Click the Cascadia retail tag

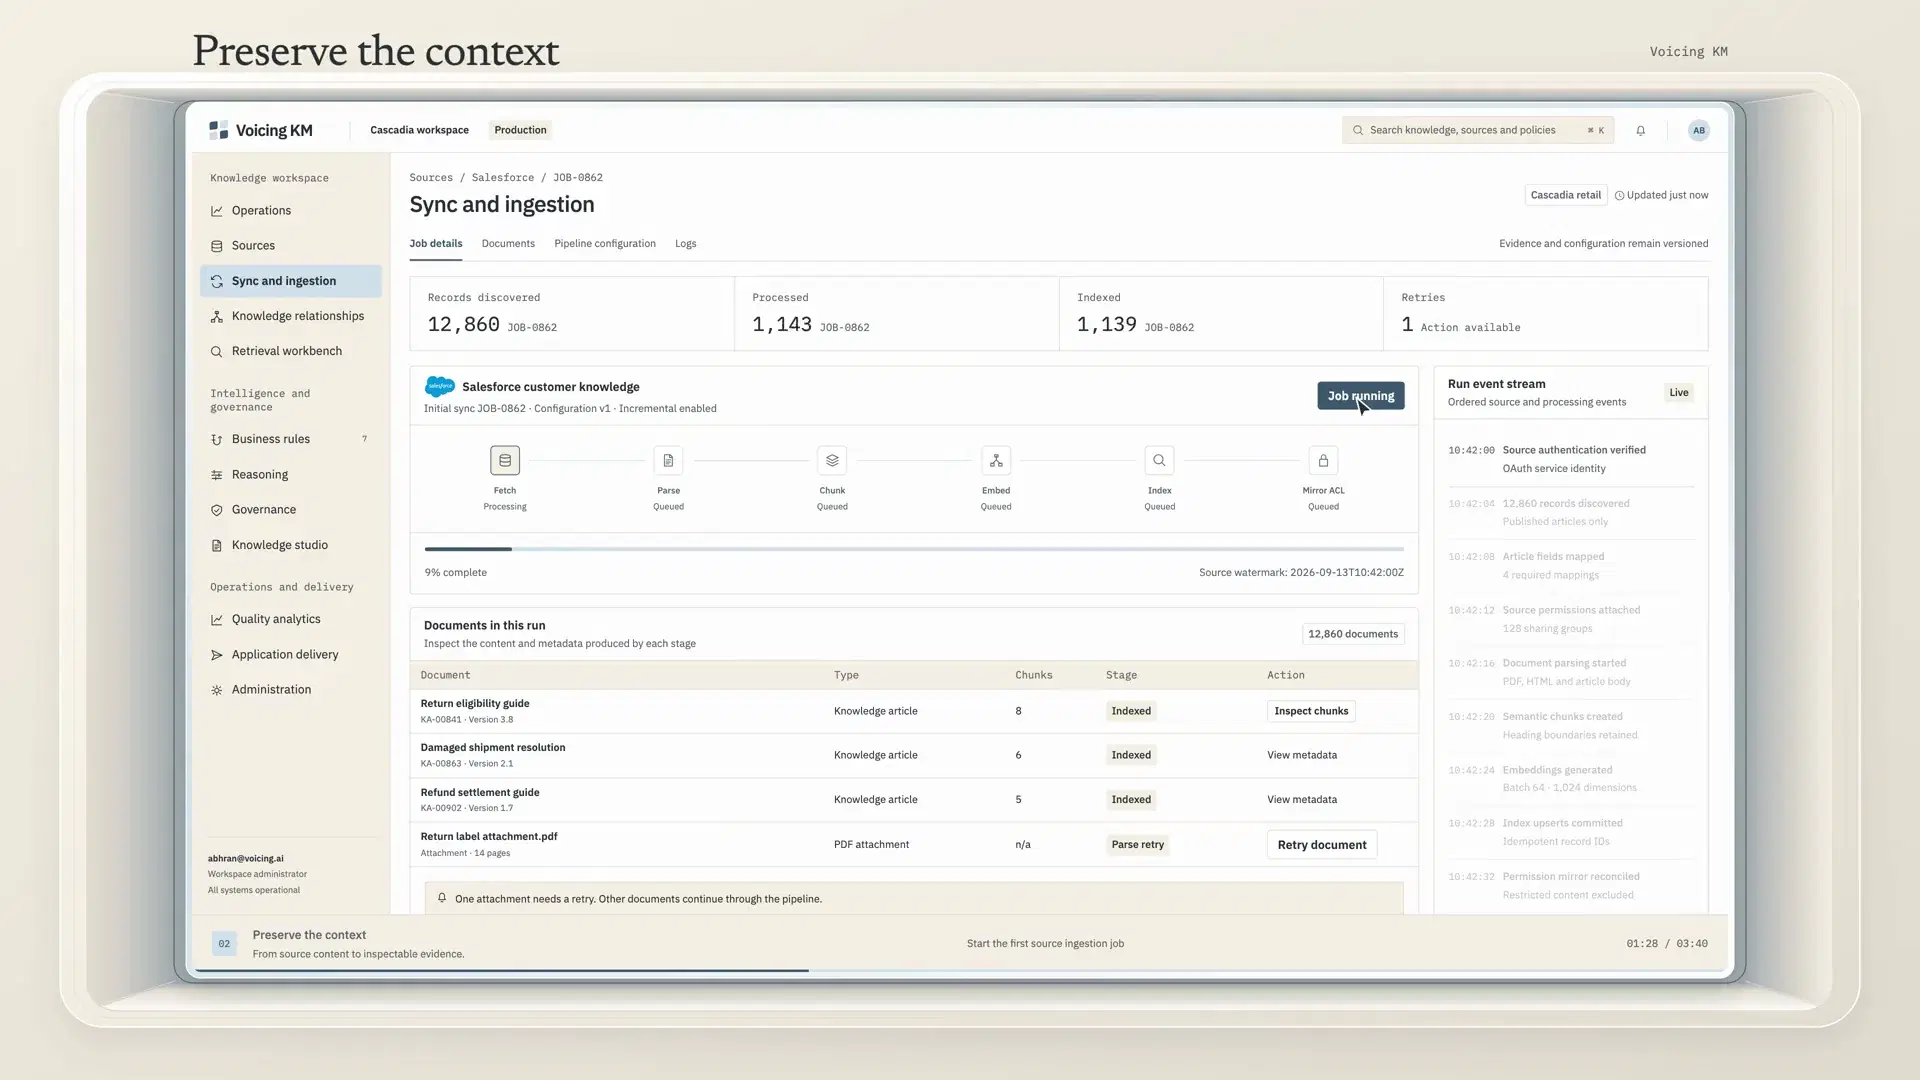1565,195
